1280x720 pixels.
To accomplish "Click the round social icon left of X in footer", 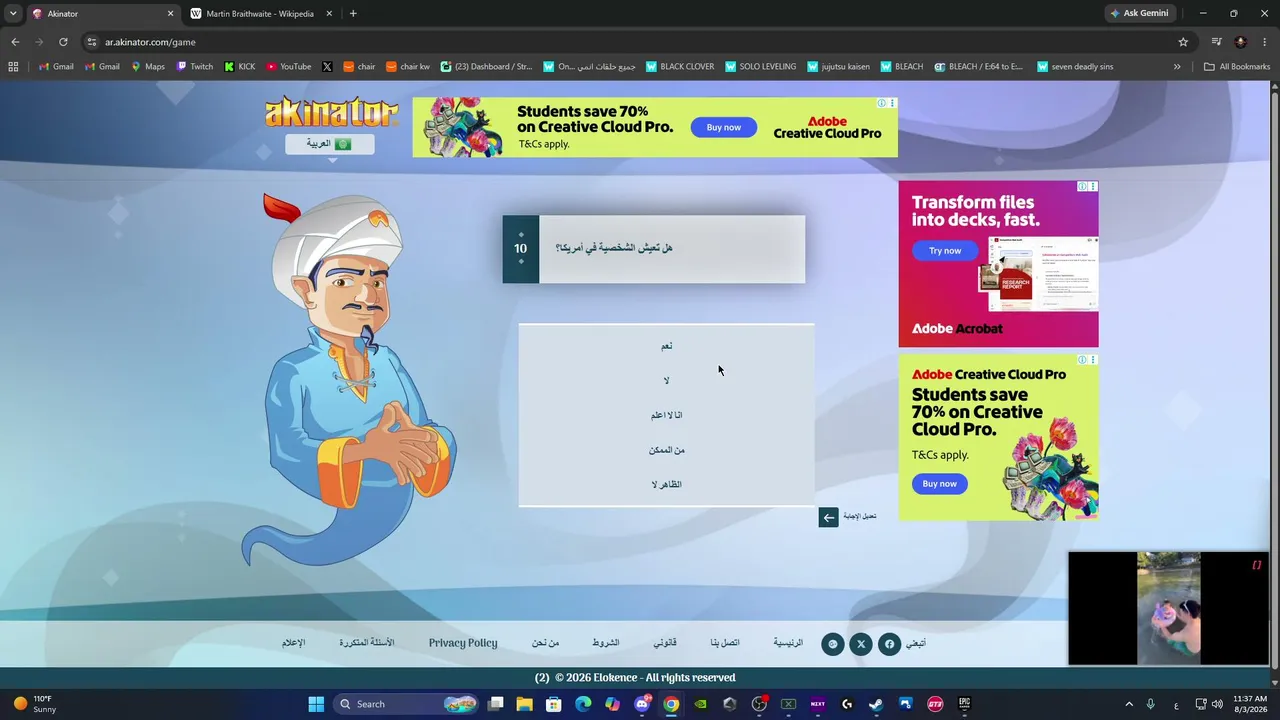I will [833, 644].
